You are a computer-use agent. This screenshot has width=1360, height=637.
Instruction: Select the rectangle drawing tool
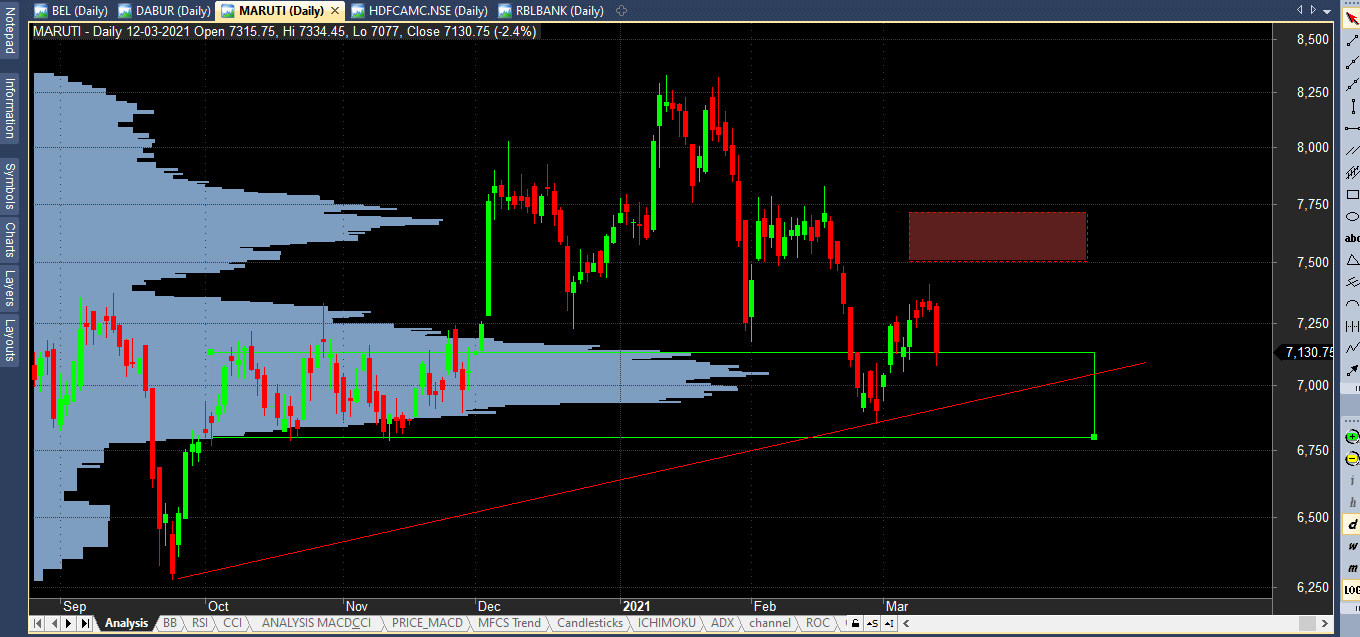click(x=1352, y=194)
